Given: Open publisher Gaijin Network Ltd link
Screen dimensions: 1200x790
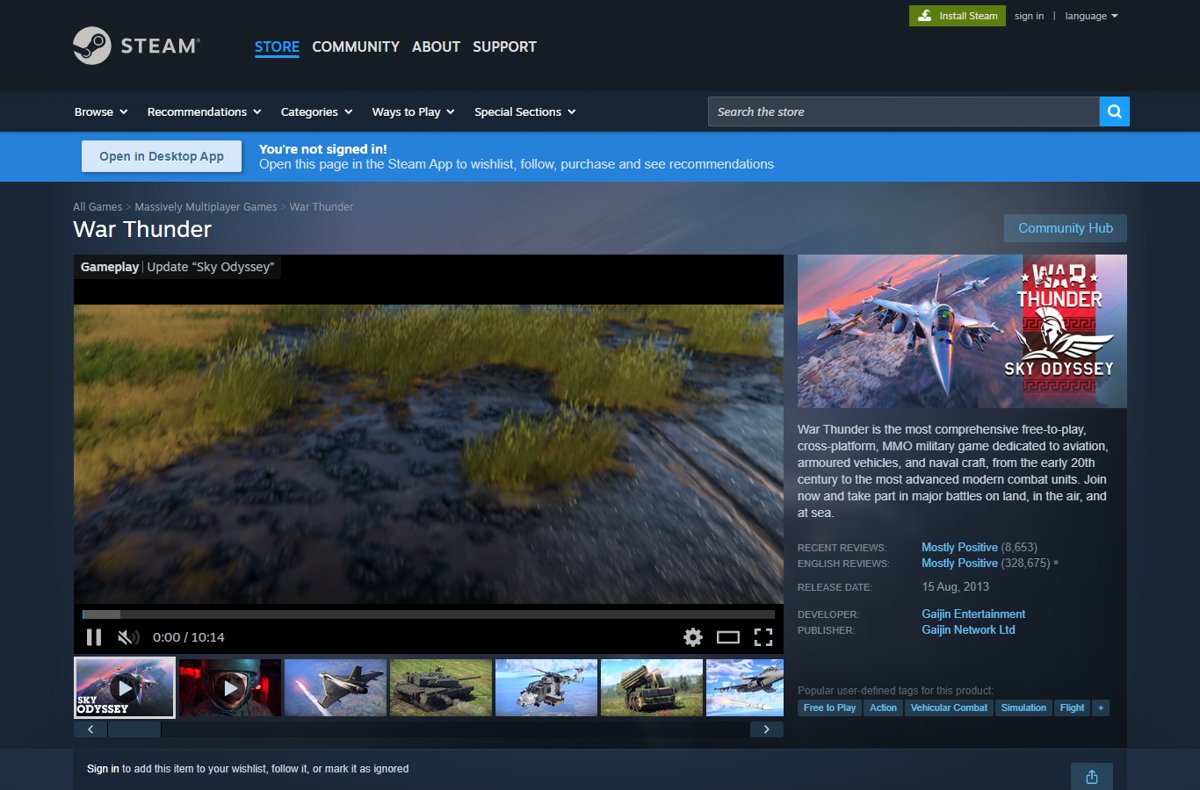Looking at the screenshot, I should (968, 630).
